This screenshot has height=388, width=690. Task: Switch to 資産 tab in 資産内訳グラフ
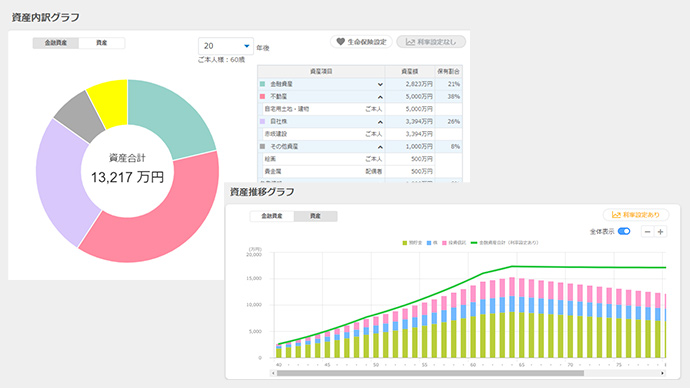coord(102,43)
